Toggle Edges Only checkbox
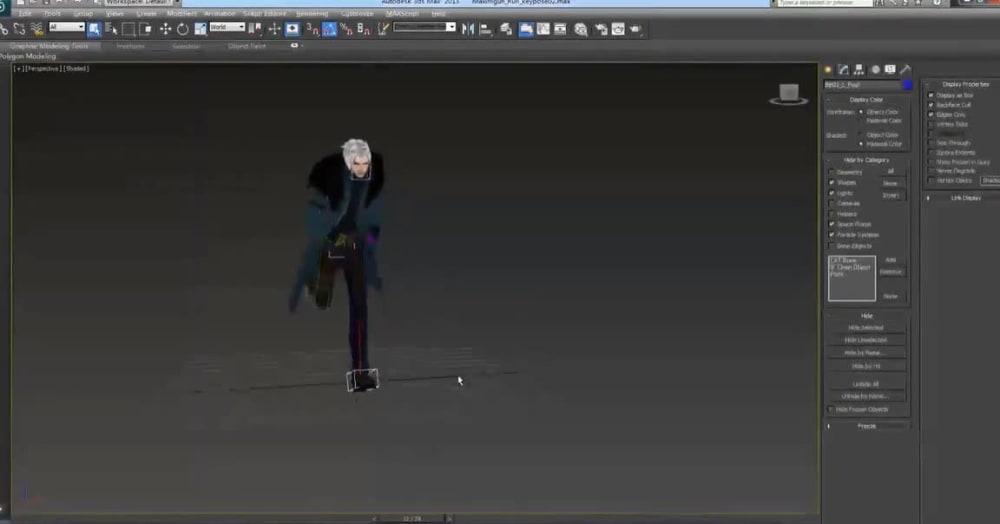This screenshot has width=1000, height=524. coord(931,114)
